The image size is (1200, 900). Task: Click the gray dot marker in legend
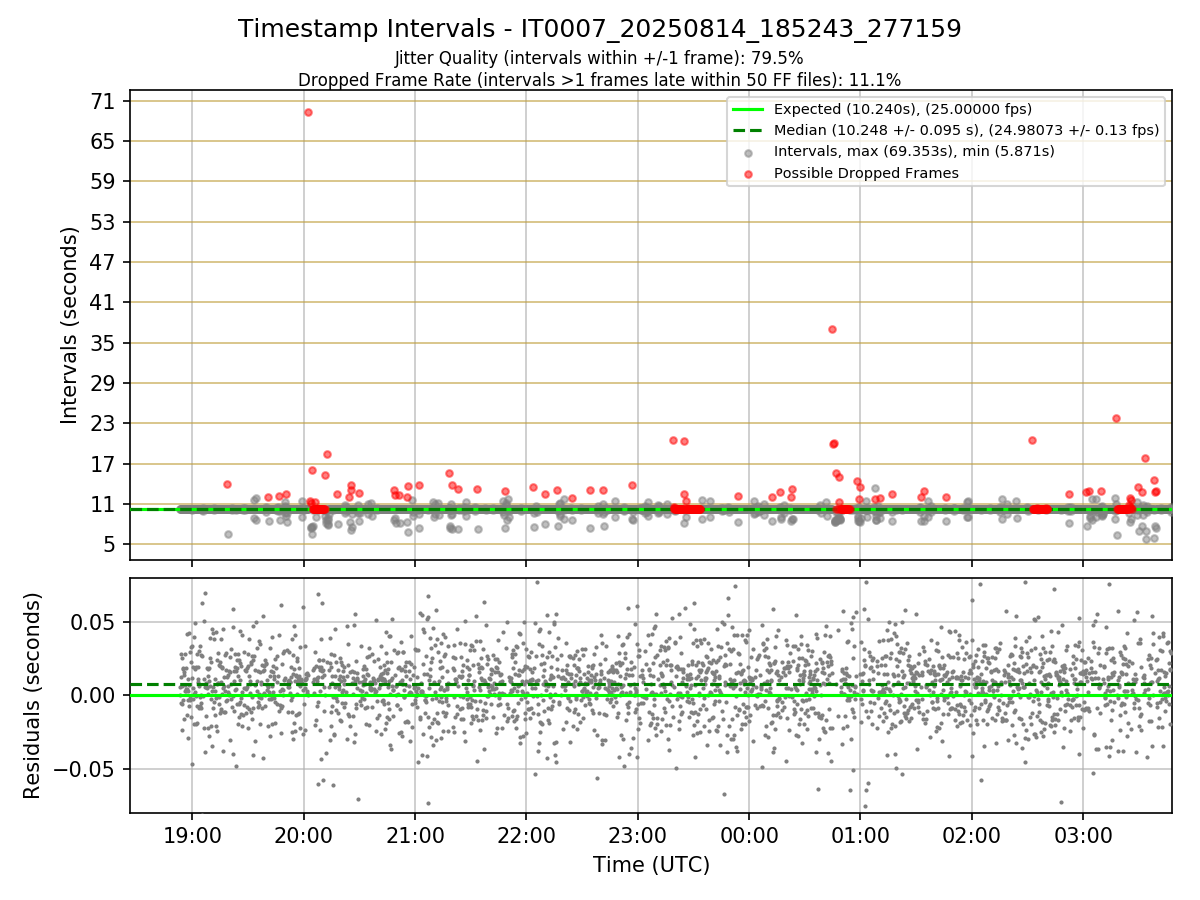click(x=749, y=152)
